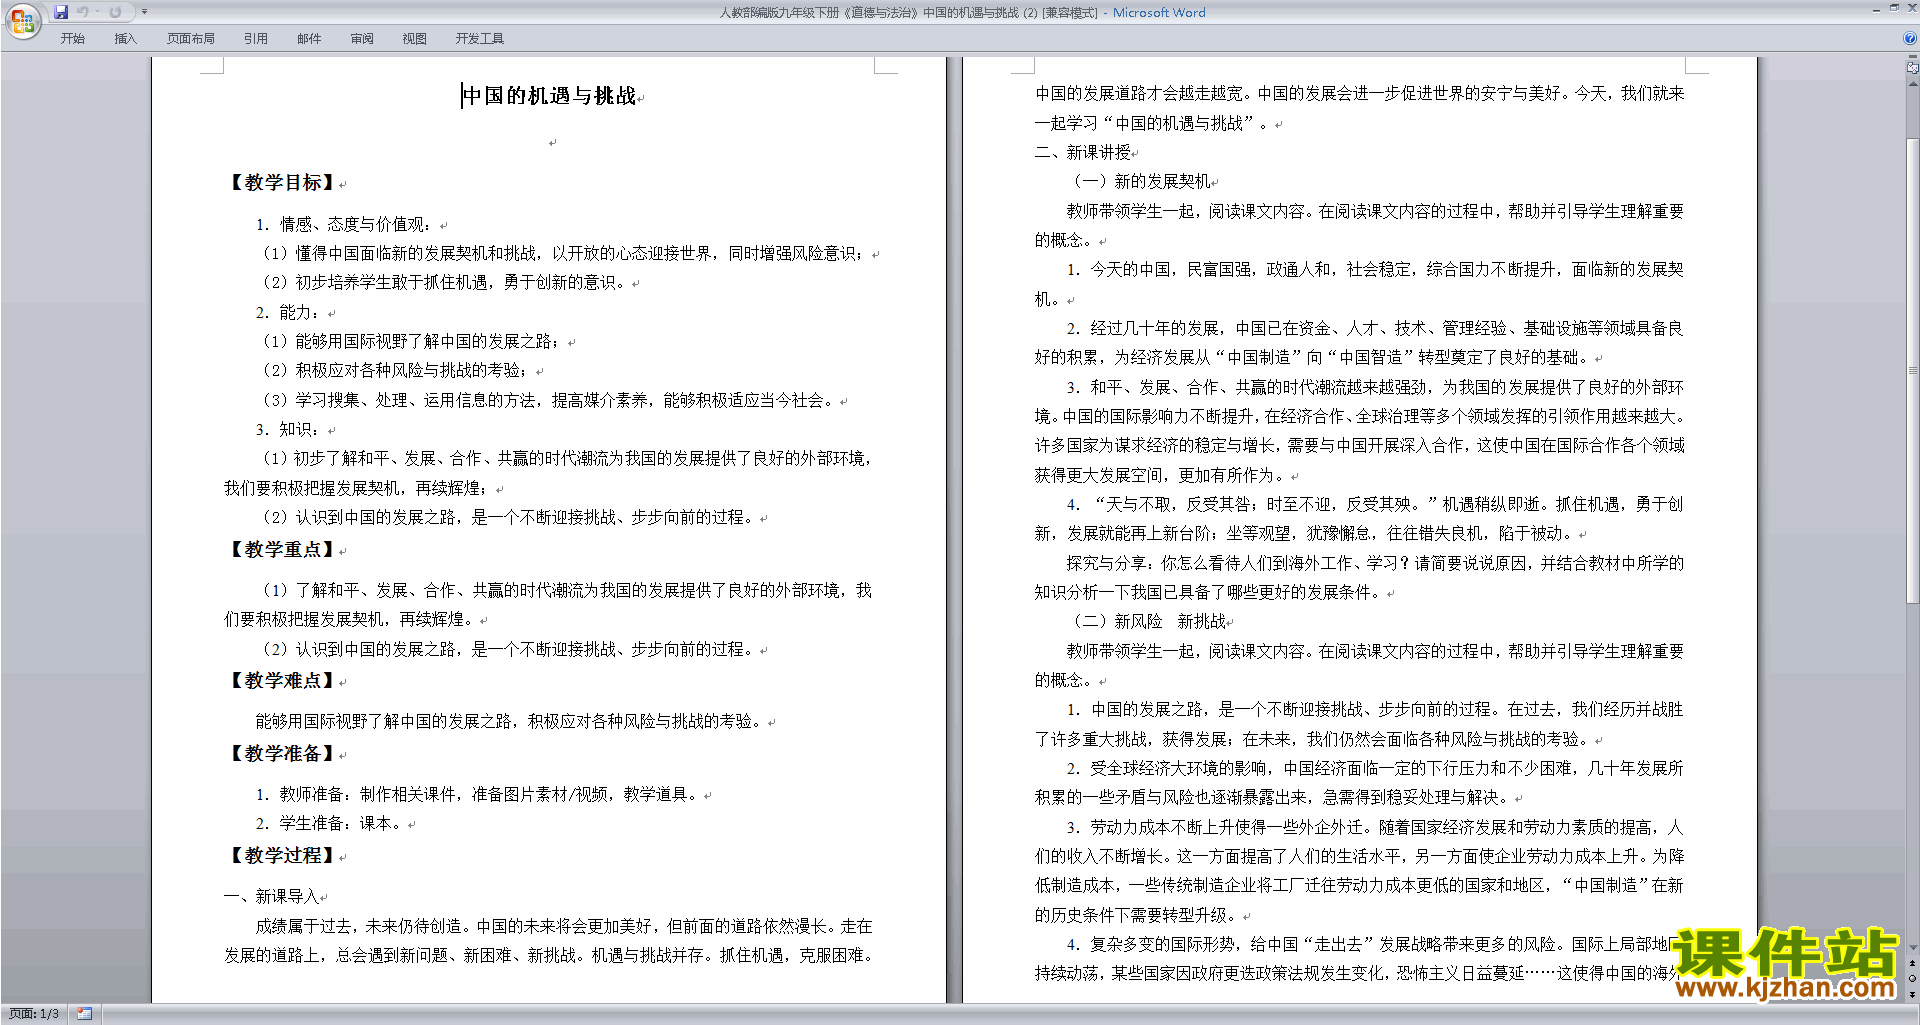
Task: Click the paragraph starting 探究与分享
Action: pyautogui.click(x=1359, y=578)
